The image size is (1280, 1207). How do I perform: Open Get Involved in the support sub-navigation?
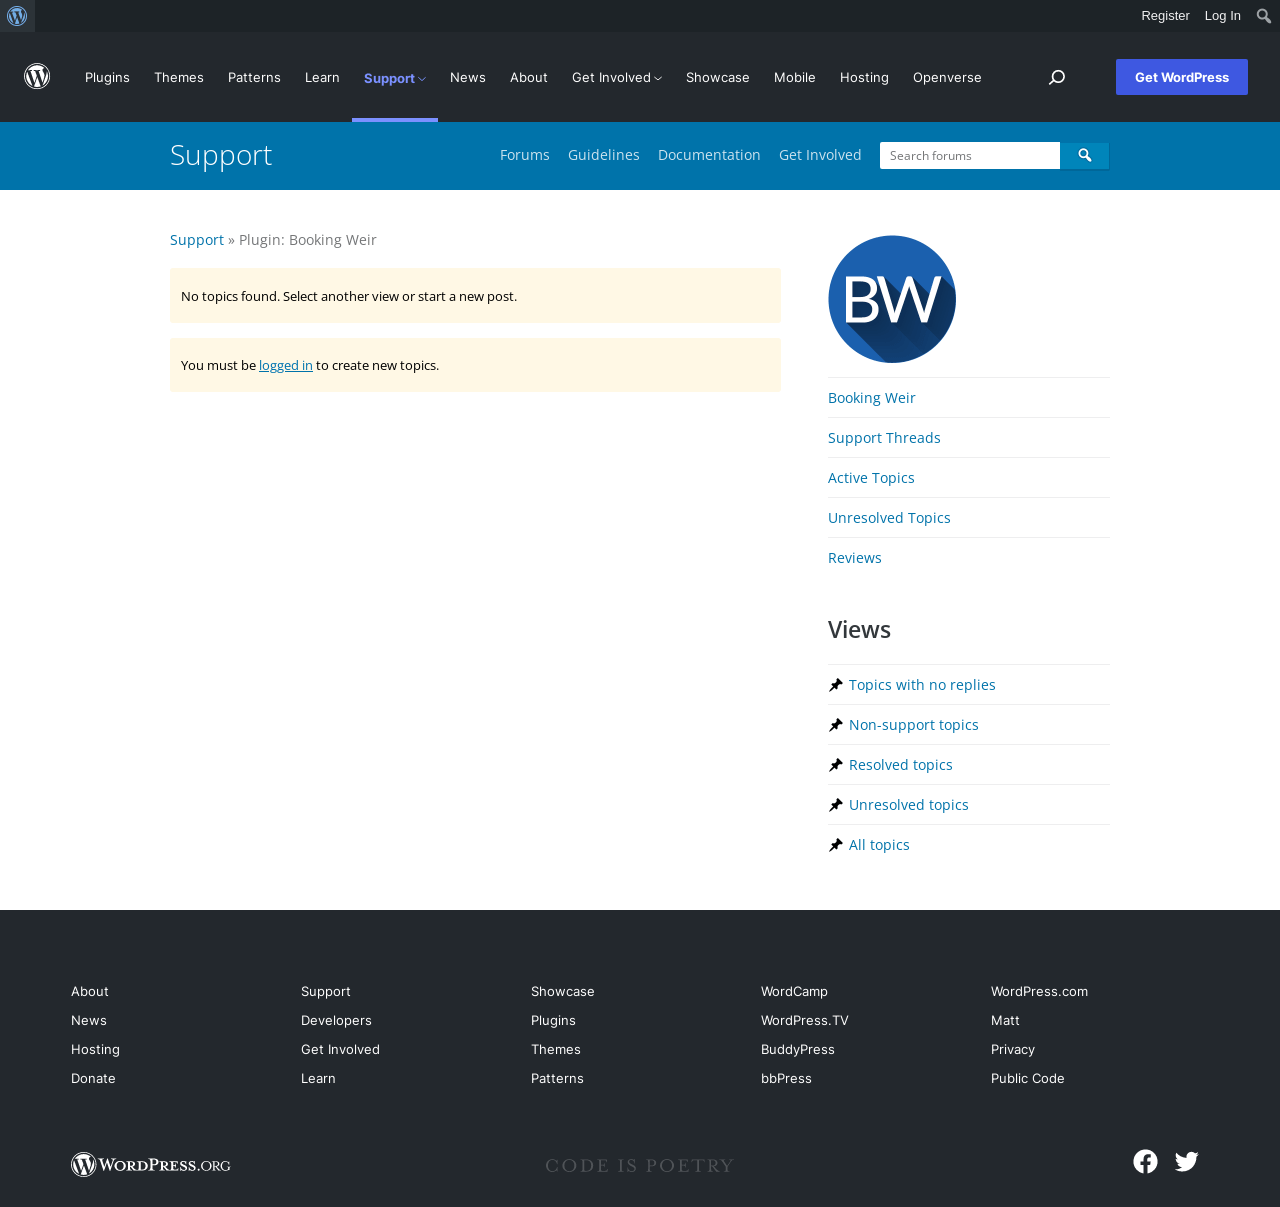point(820,155)
